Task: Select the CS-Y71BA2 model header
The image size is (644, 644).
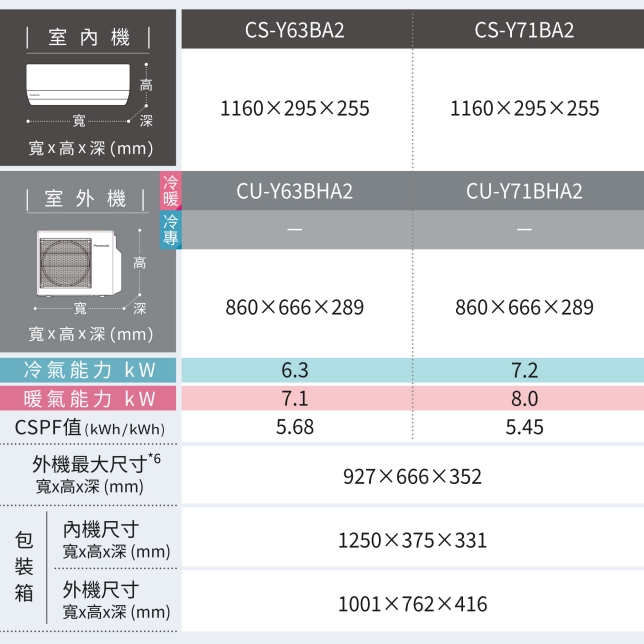Action: click(x=524, y=30)
